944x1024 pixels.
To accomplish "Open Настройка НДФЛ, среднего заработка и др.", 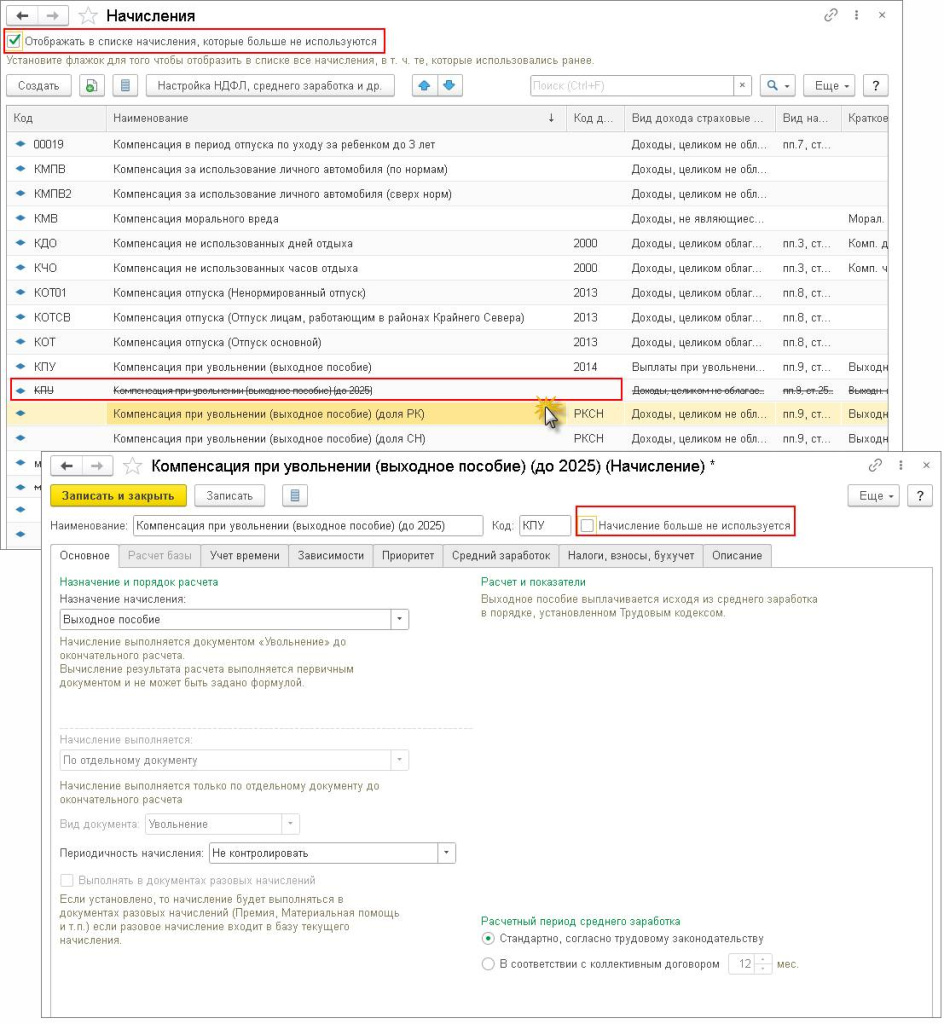I will click(x=270, y=86).
